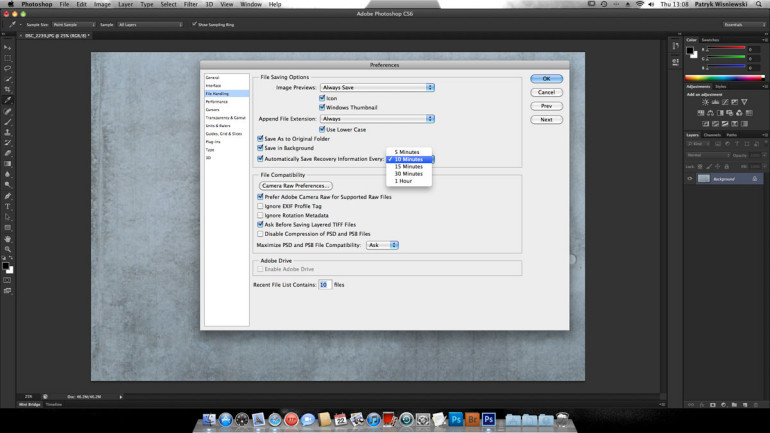Choose 30 Minutes from the recovery interval list
Image resolution: width=770 pixels, height=433 pixels.
coord(409,174)
